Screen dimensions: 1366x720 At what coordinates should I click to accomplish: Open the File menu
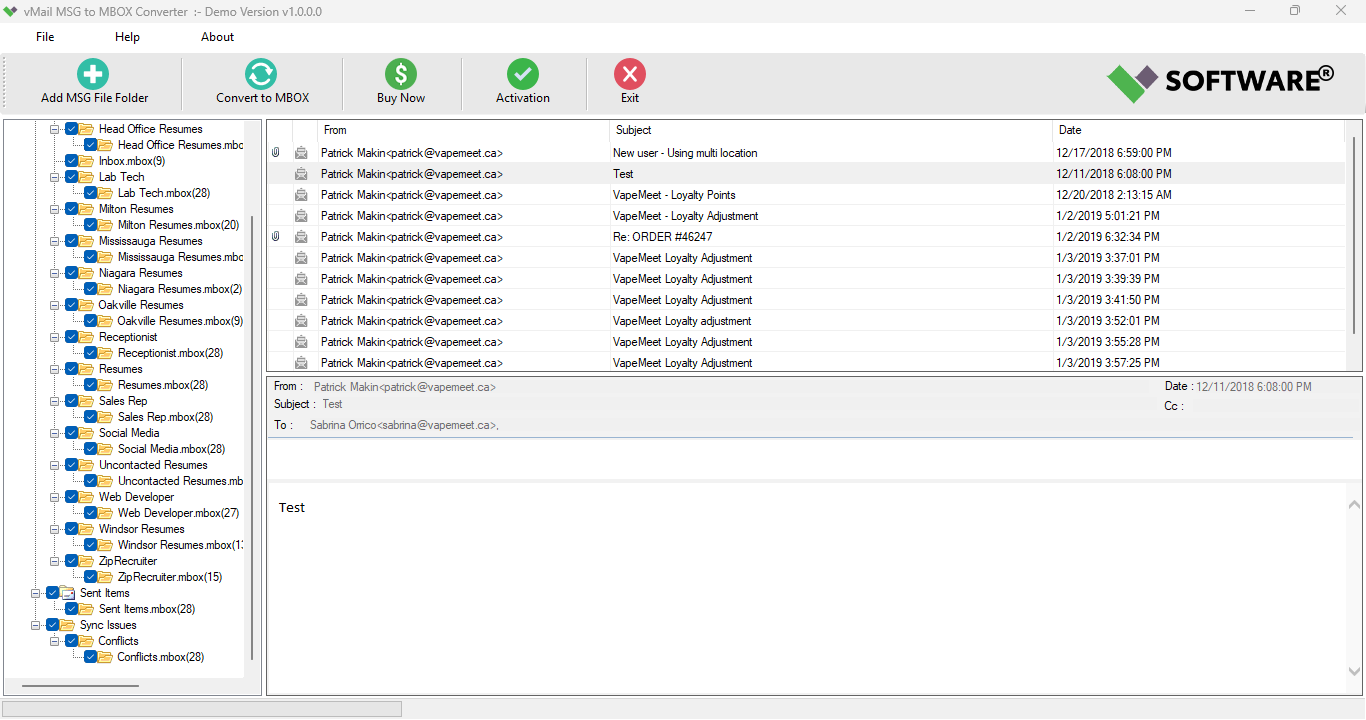[44, 36]
